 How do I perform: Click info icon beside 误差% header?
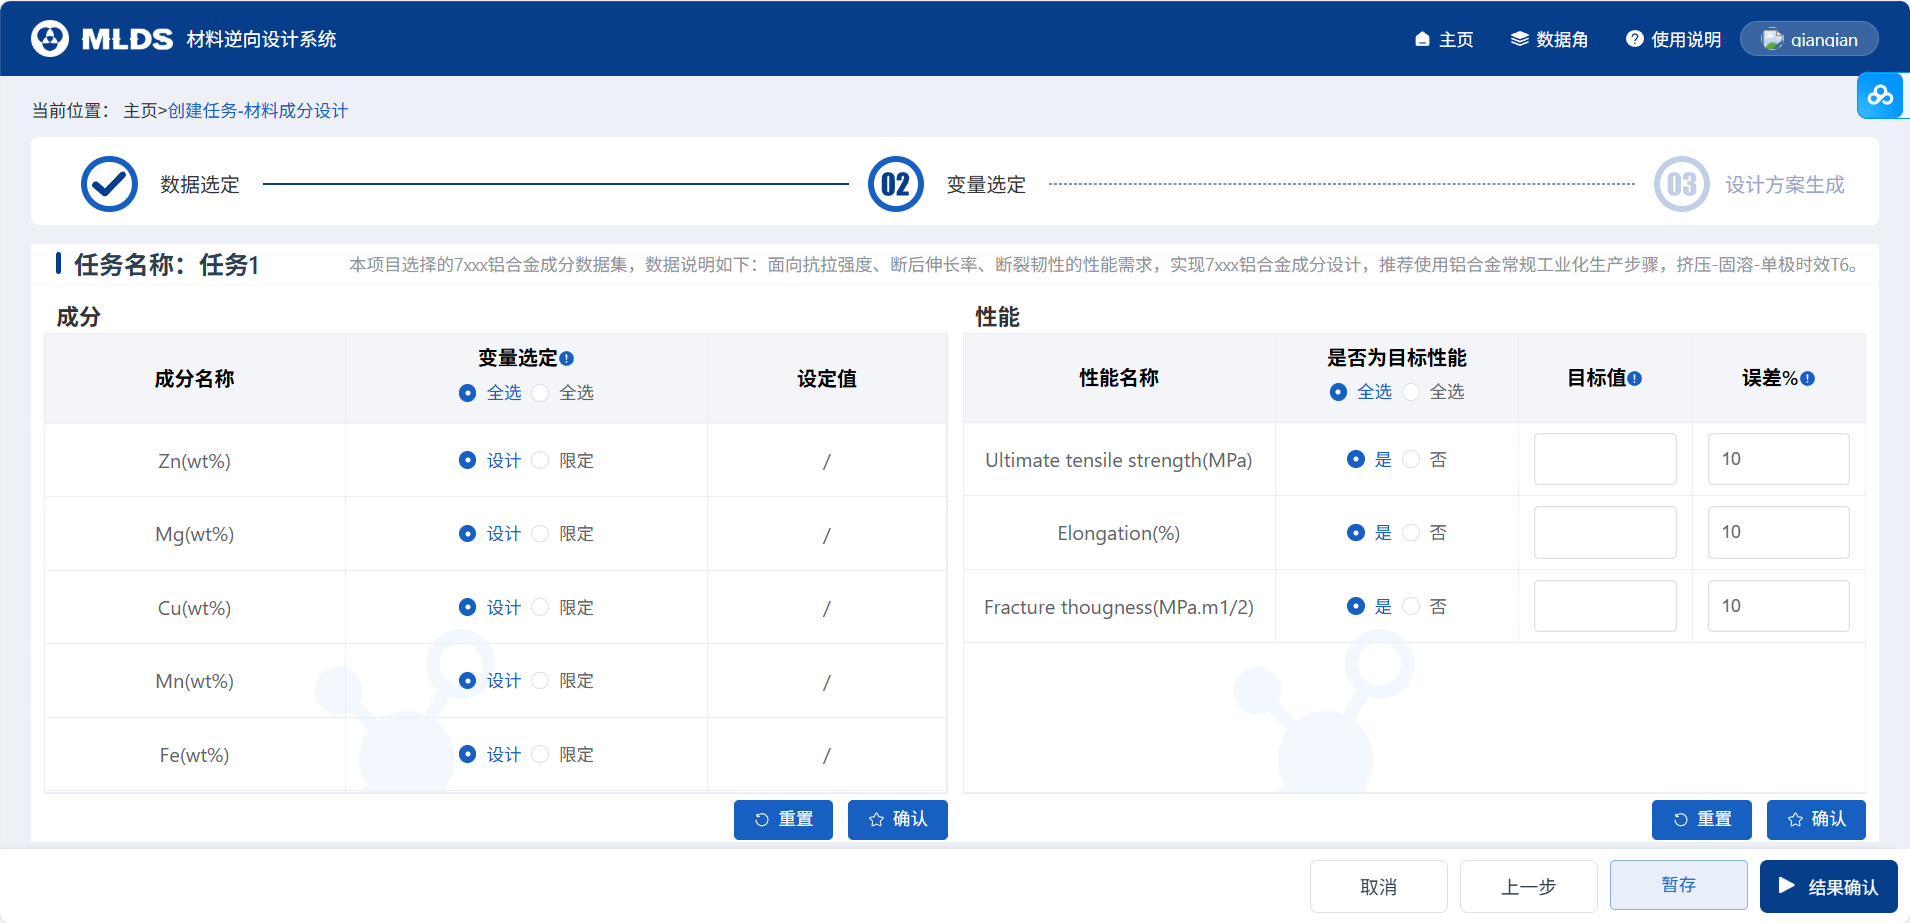point(1807,379)
